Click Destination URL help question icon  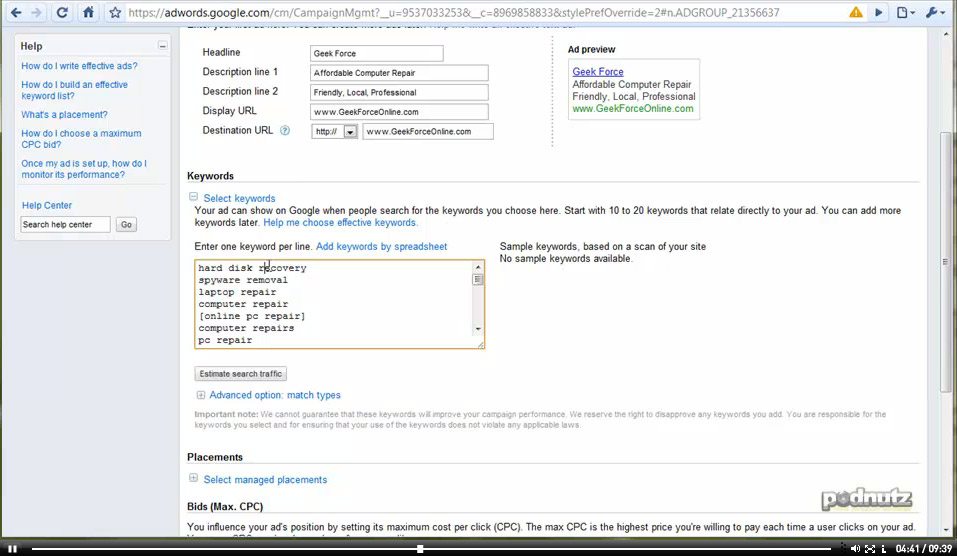click(x=284, y=131)
